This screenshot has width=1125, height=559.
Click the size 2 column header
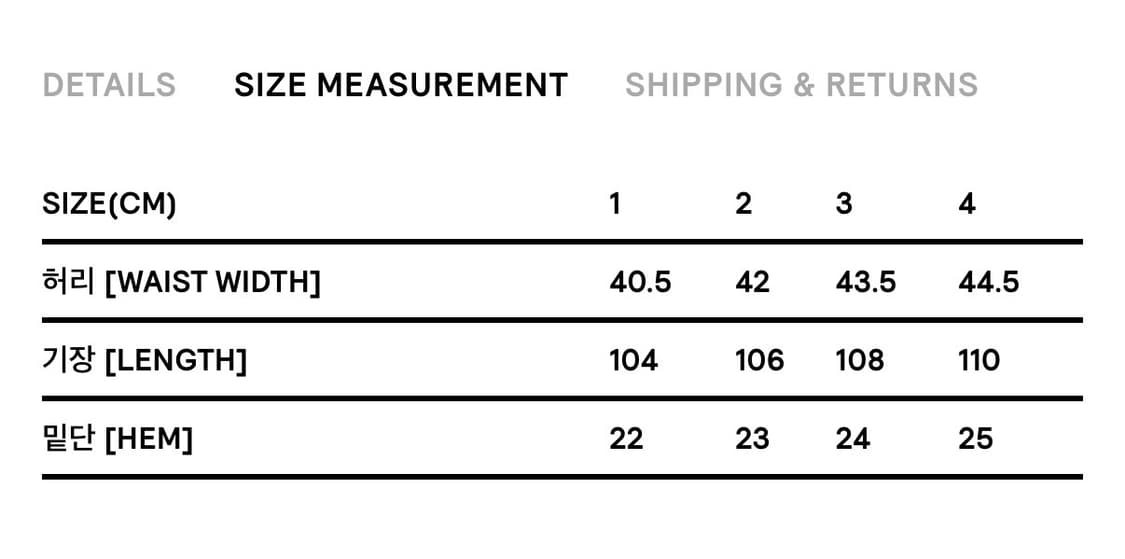click(x=743, y=204)
